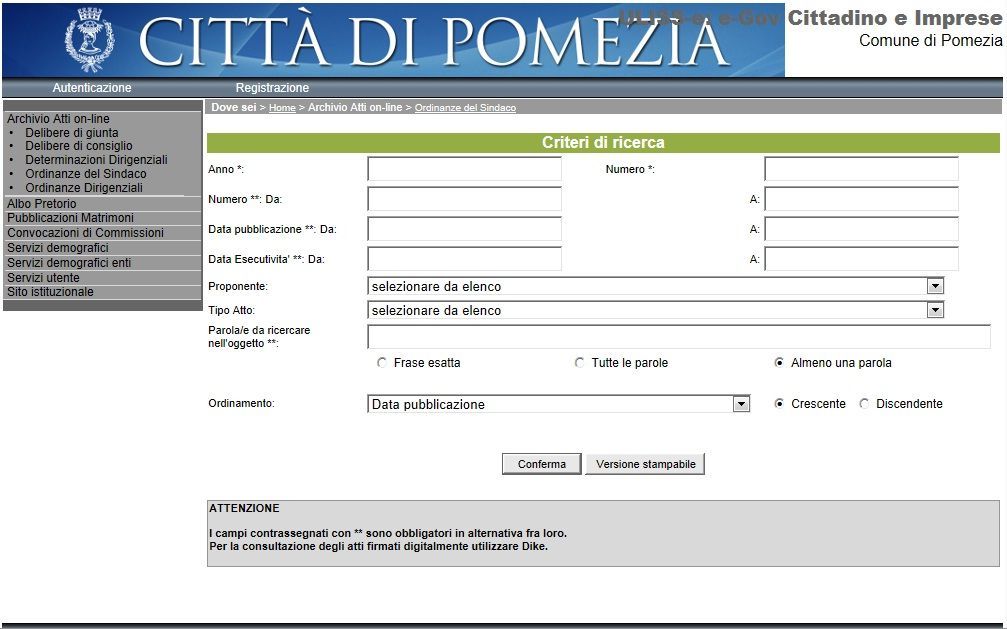Screen dimensions: 1007x629
Task: Click the Criteri di ricerca heading
Action: (x=603, y=143)
